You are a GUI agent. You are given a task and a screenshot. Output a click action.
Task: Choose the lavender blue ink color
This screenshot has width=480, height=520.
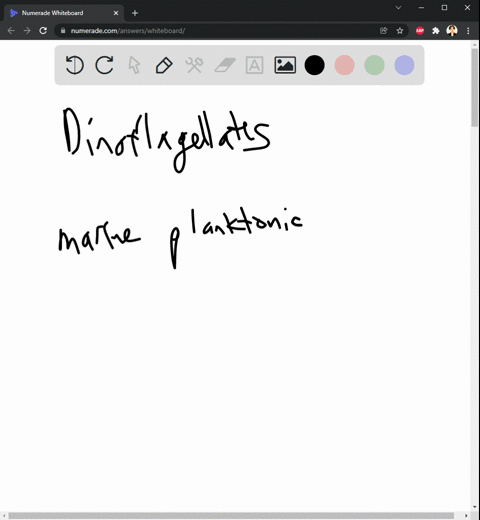pyautogui.click(x=404, y=65)
